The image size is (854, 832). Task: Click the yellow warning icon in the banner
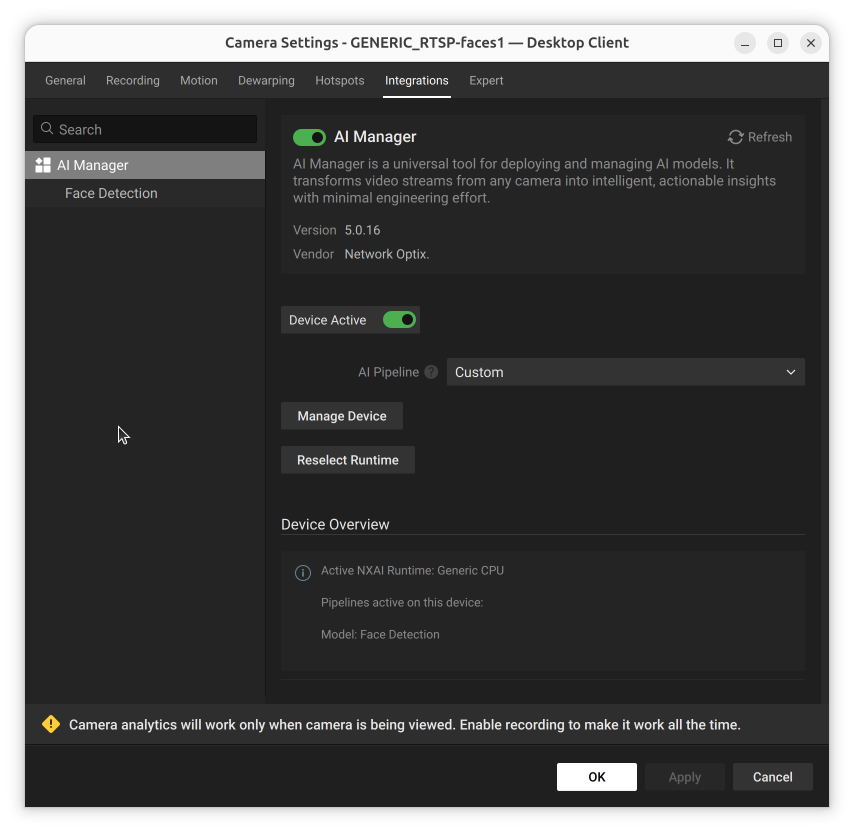click(51, 724)
